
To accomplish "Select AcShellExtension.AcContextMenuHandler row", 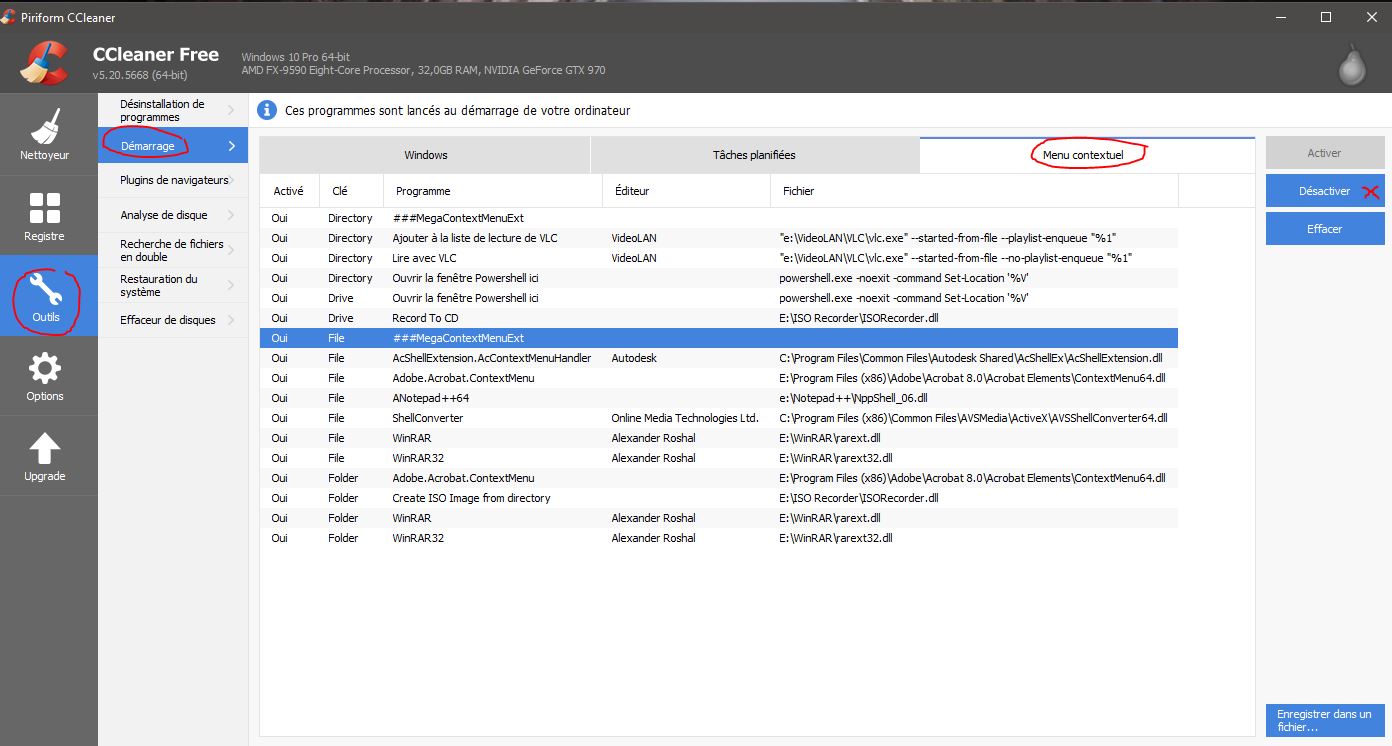I will tap(719, 358).
